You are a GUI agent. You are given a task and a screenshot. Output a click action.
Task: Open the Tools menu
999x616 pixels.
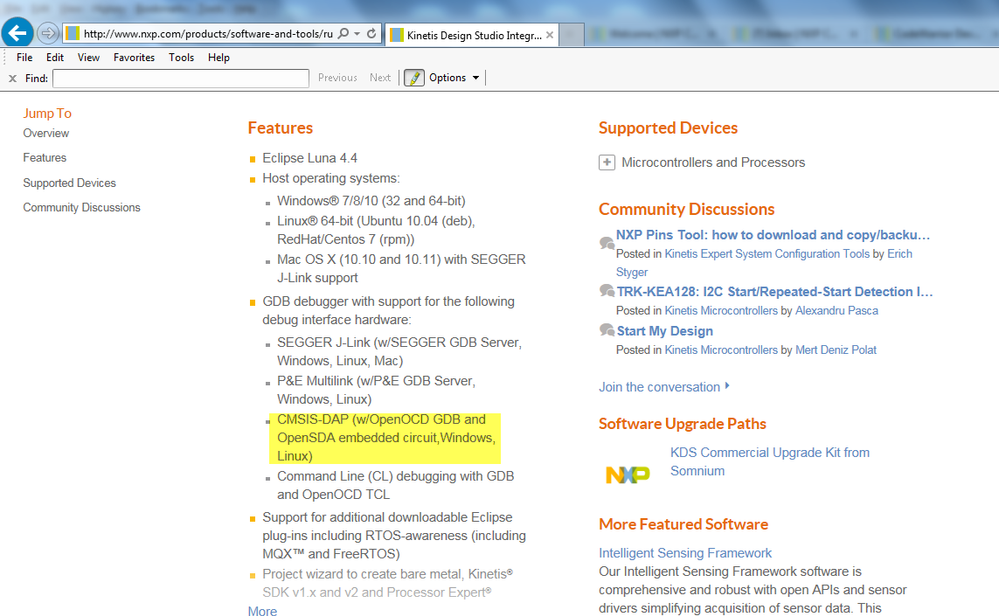(x=181, y=57)
